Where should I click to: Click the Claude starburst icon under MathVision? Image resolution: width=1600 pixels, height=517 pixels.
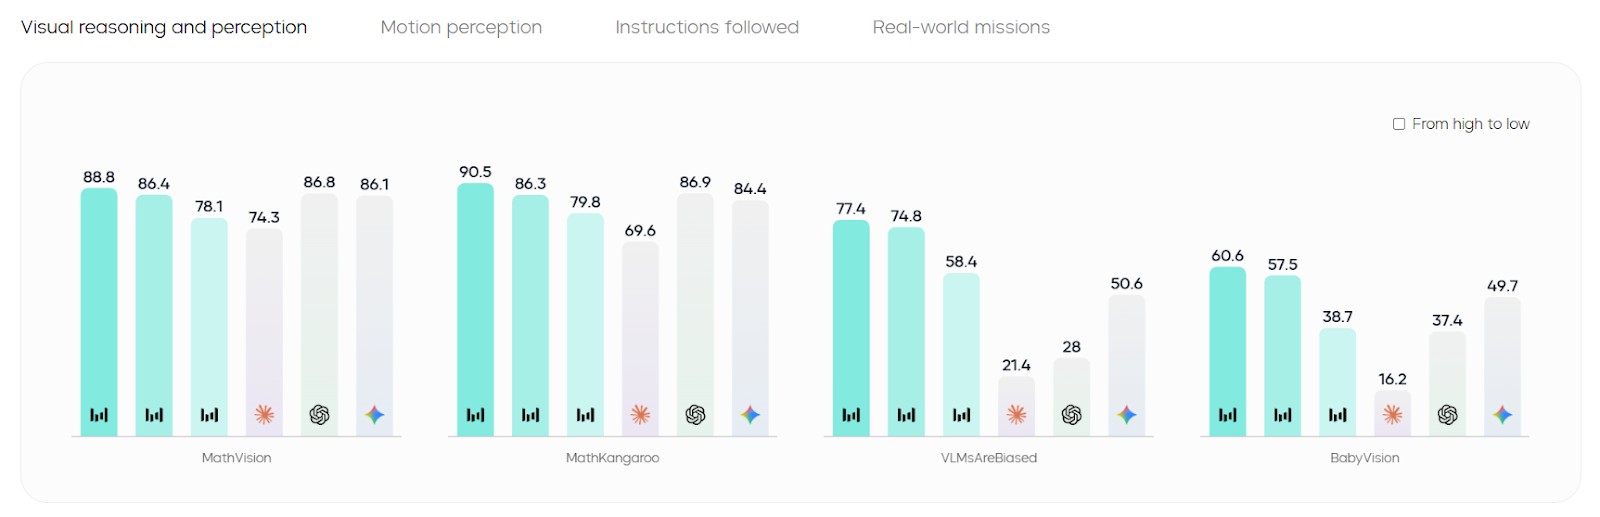264,414
